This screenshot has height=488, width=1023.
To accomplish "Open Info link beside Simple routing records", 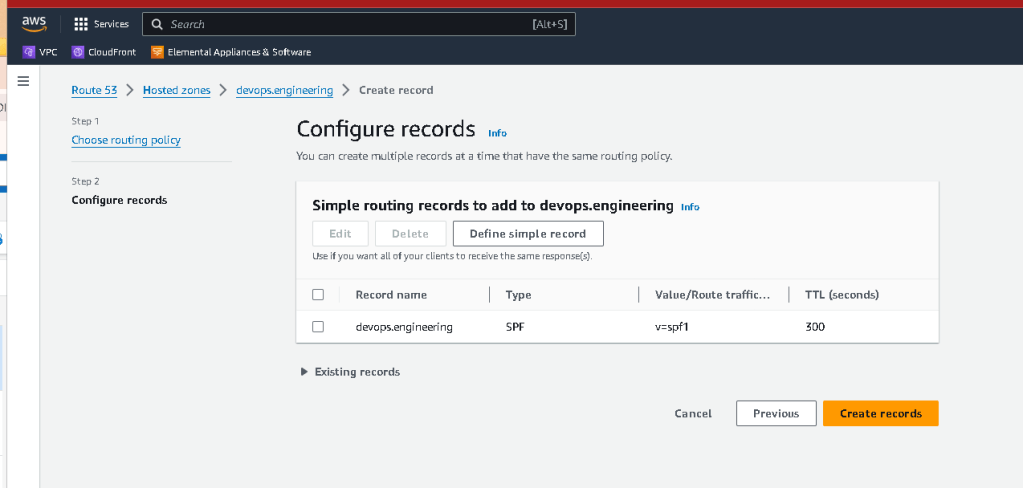I will tap(690, 207).
